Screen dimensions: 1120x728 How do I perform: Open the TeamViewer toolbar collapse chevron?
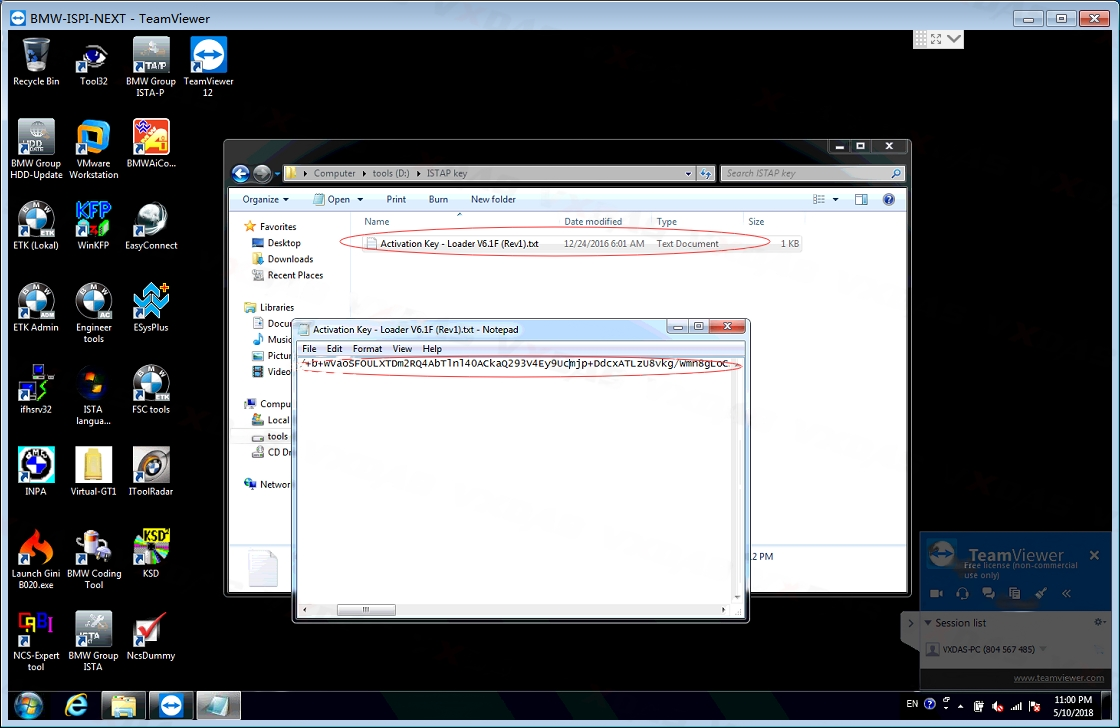point(1066,593)
